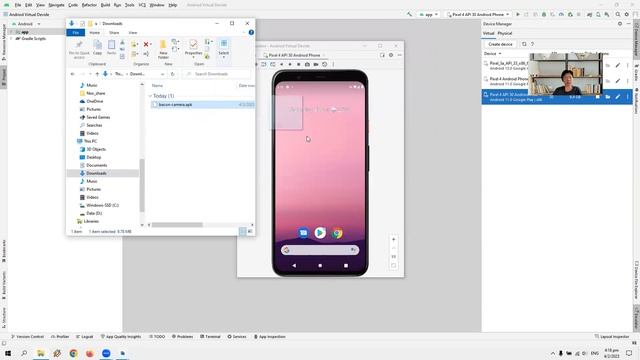Refresh device list icon next to Create device
Screen dimensions: 640x360
(x=524, y=44)
